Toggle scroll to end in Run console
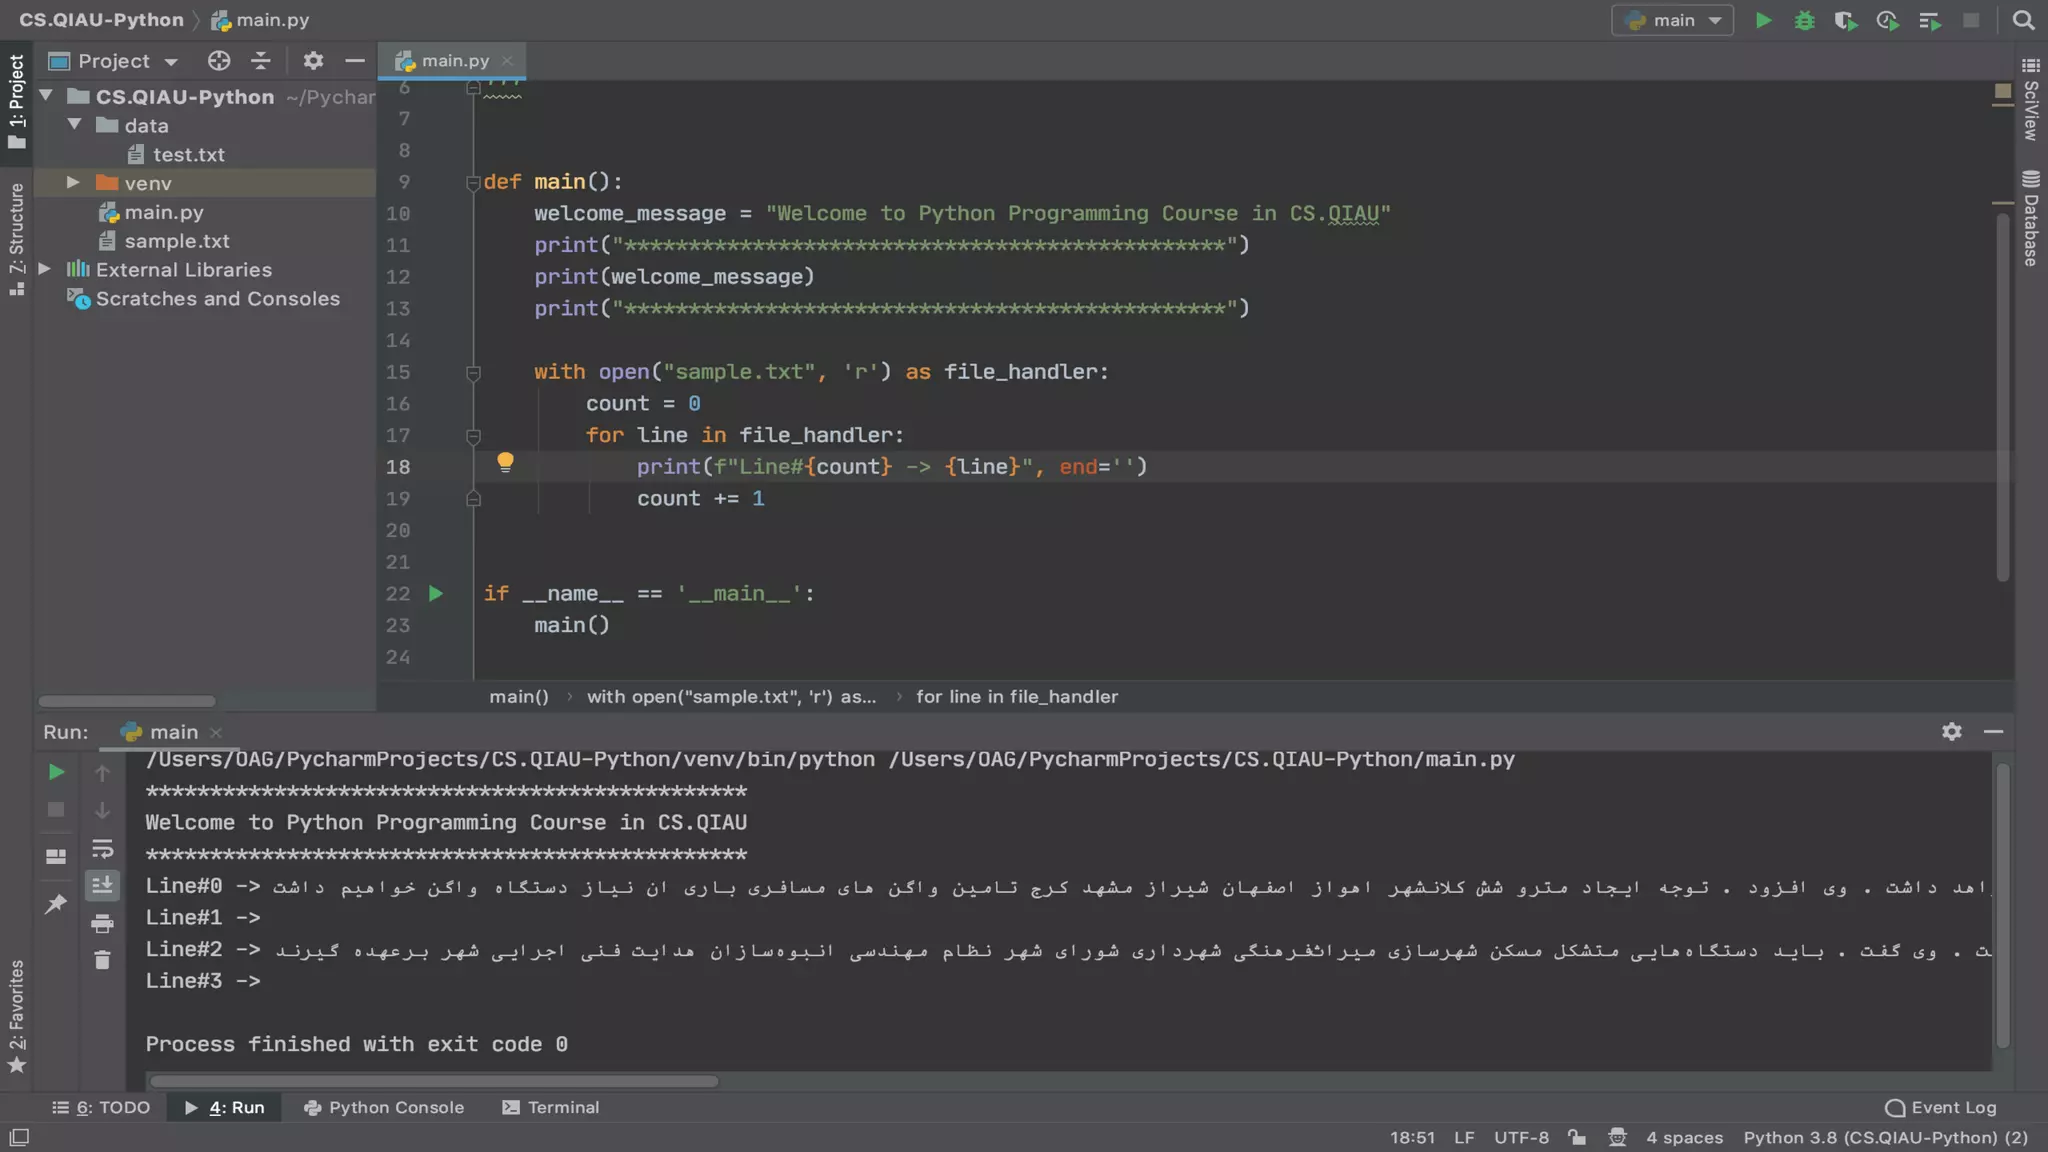2048x1152 pixels. [x=102, y=886]
